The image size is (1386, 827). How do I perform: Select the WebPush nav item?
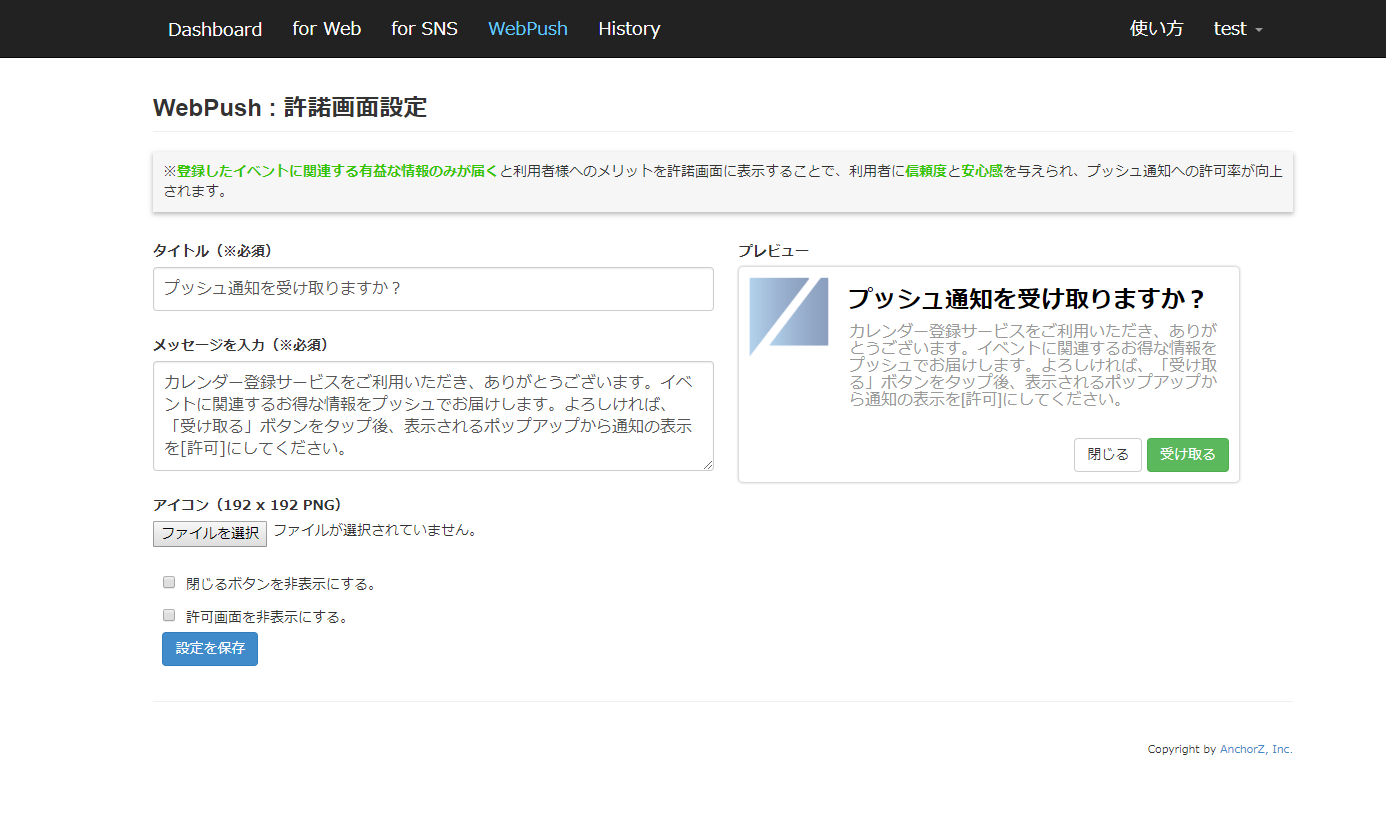[528, 29]
